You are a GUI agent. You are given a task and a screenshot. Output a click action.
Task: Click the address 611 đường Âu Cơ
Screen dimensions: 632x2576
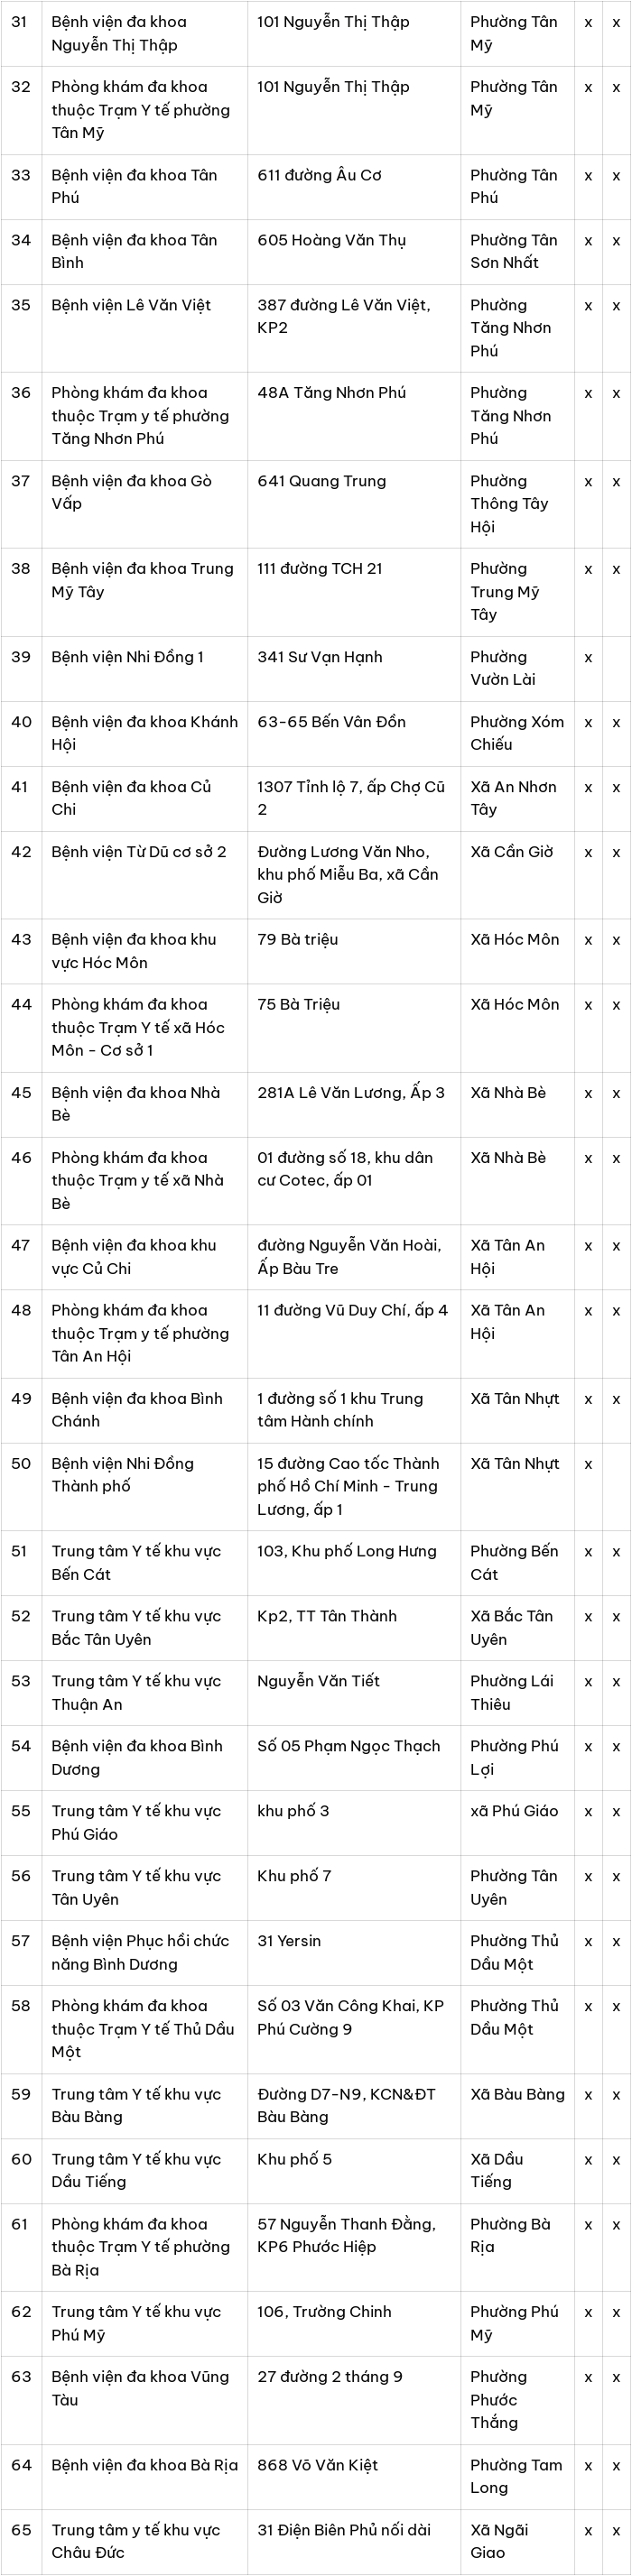point(319,175)
